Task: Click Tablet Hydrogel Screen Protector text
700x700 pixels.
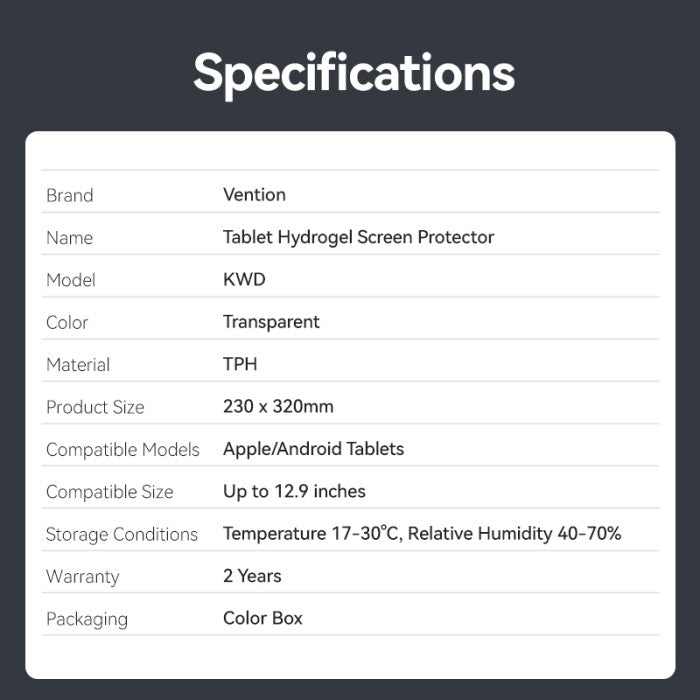Action: (x=358, y=238)
